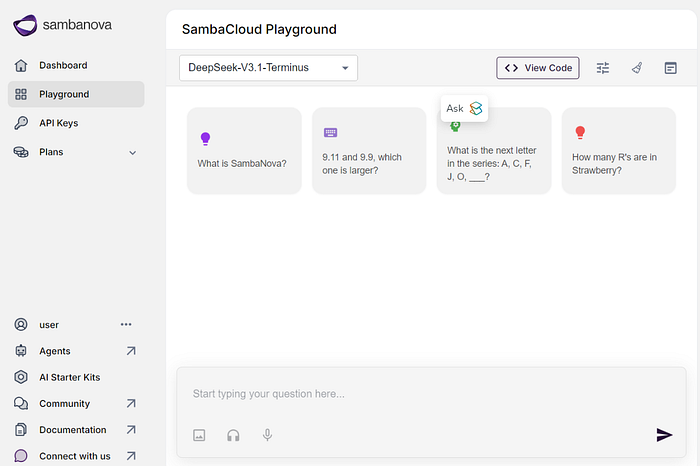700x466 pixels.
Task: Click Community chat bubbles icon
Action: (21, 404)
